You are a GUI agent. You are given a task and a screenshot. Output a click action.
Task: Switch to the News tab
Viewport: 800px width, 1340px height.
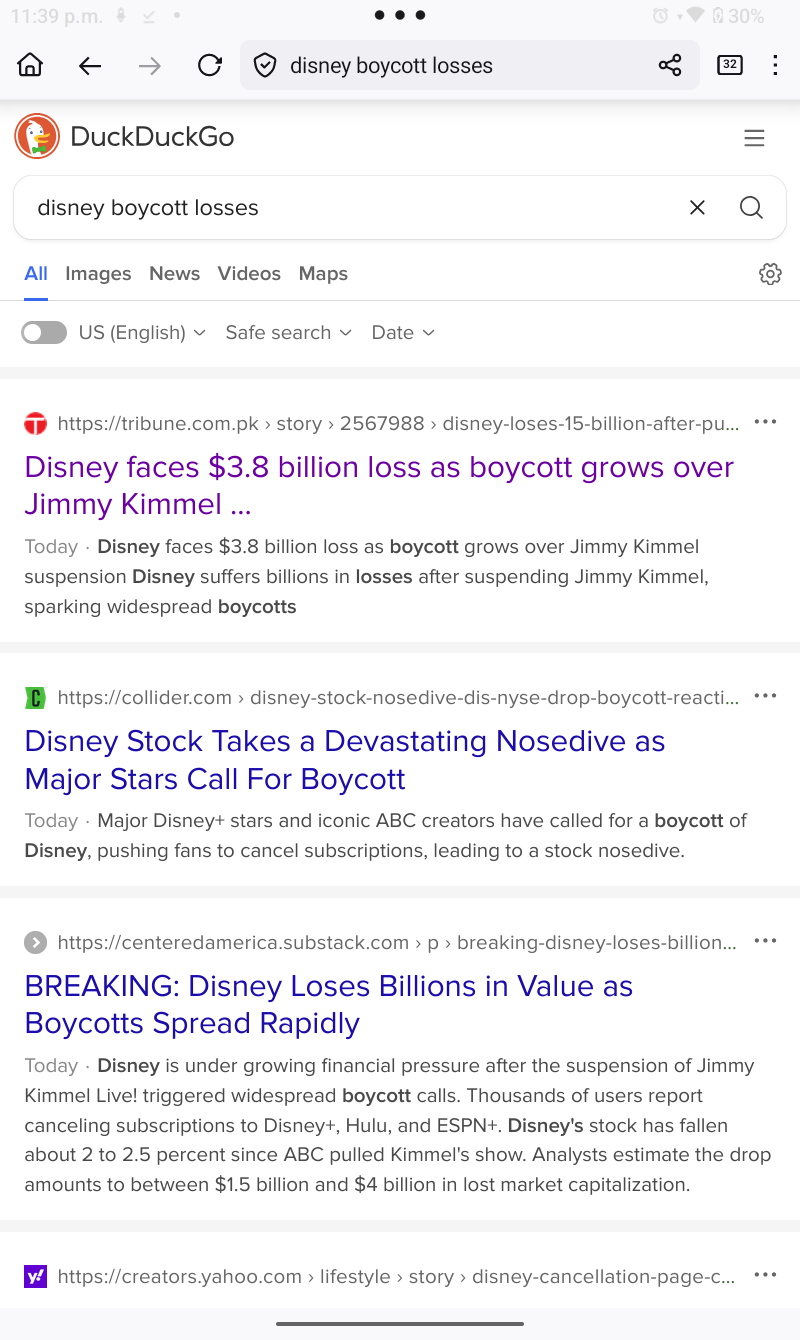(174, 274)
